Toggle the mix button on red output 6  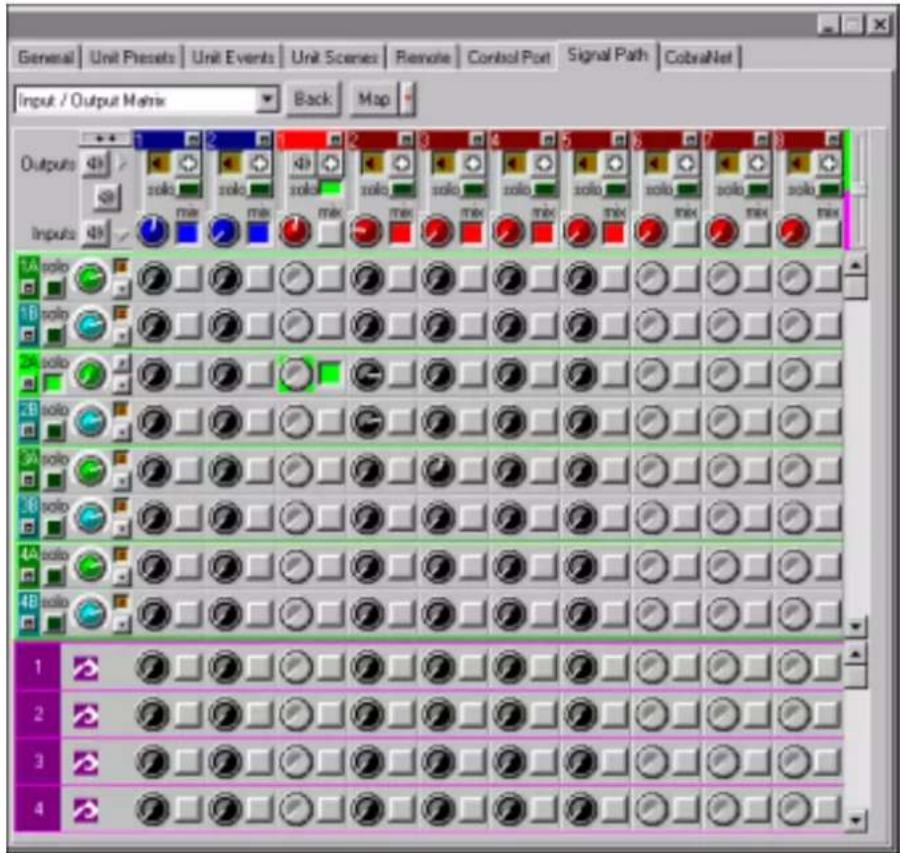pyautogui.click(x=686, y=232)
